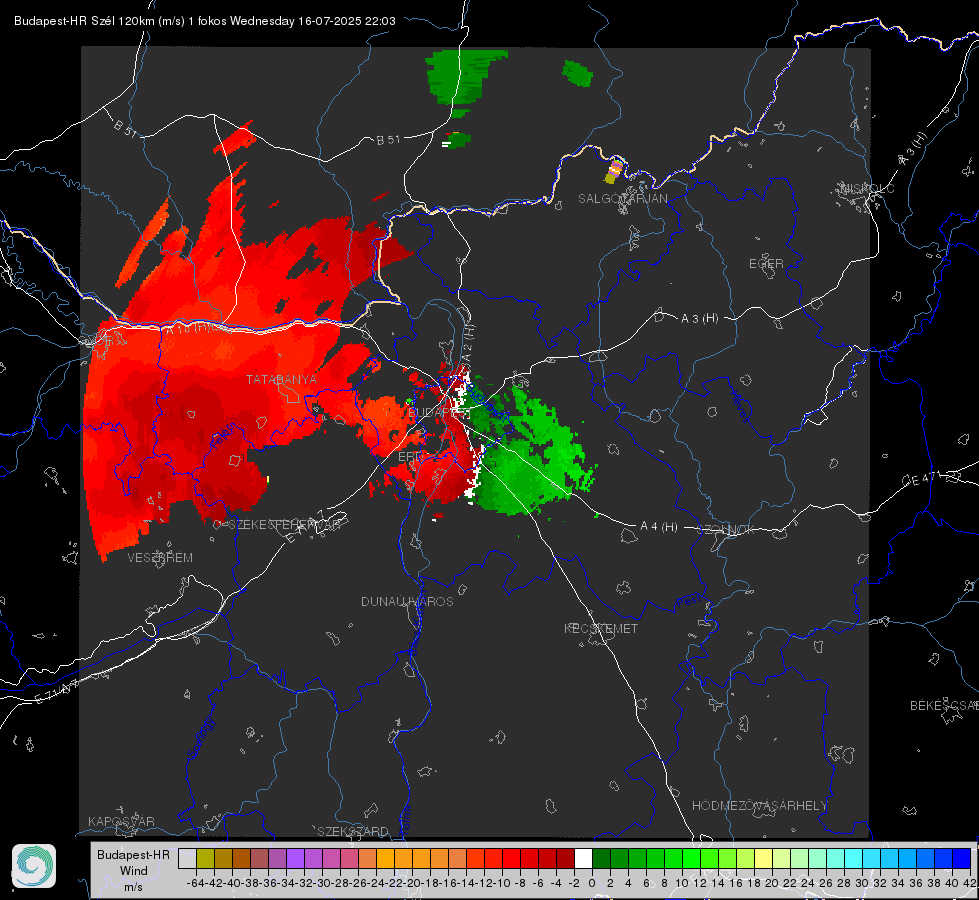Click the 'A 3 (H)' road label near Eger
979x900 pixels.
pos(699,319)
